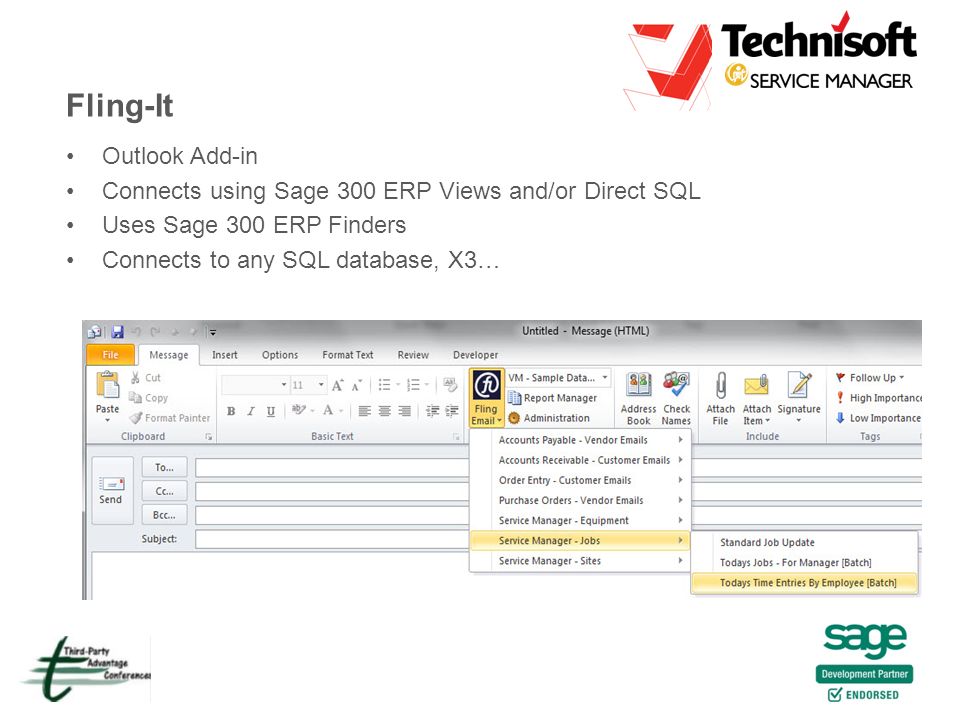Set Low Importance on message
Image resolution: width=960 pixels, height=720 pixels.
(879, 418)
